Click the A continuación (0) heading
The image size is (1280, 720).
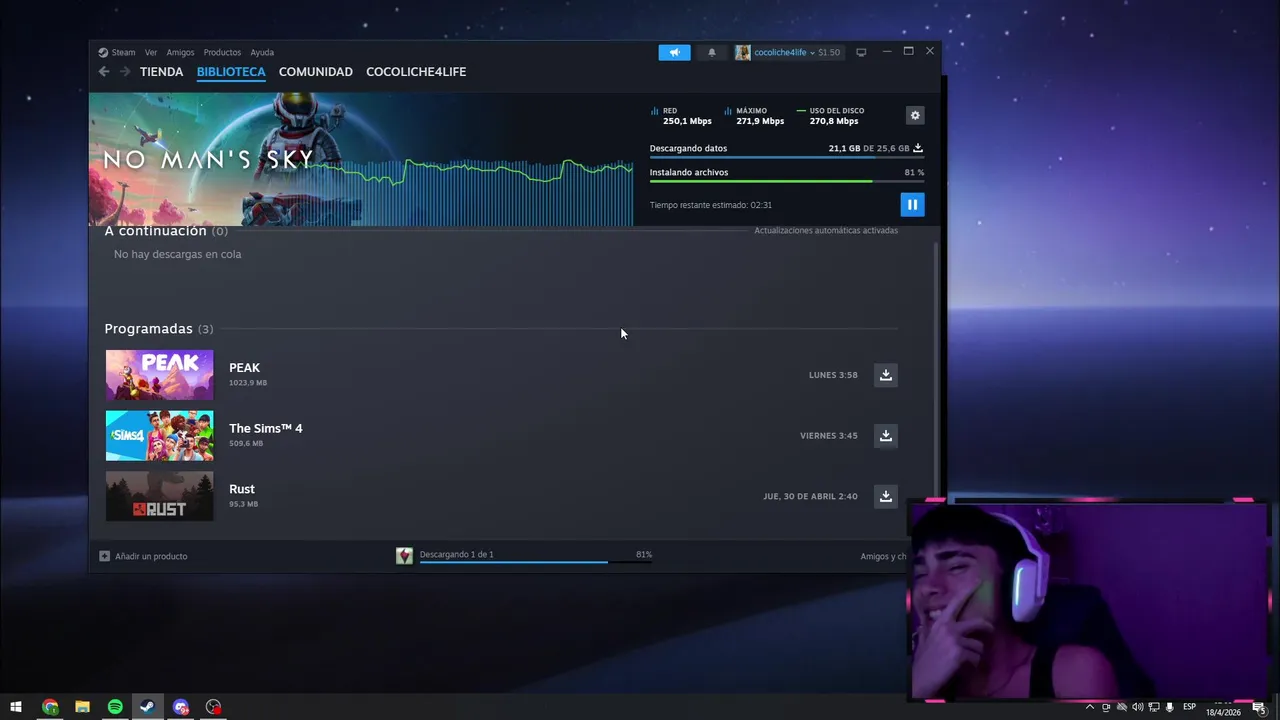(x=166, y=231)
